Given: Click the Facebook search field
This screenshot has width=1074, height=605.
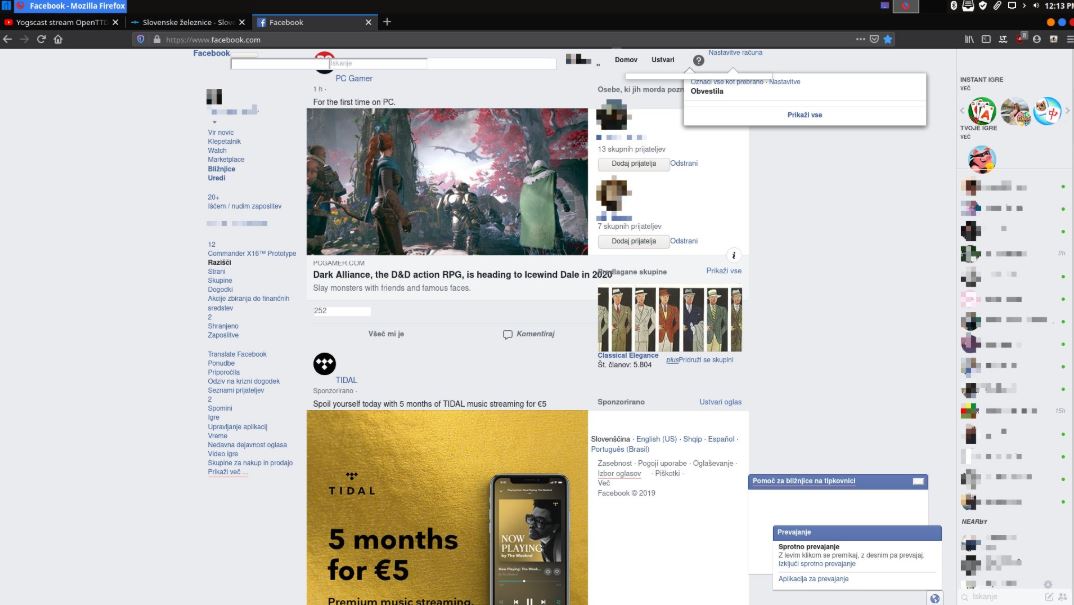Looking at the screenshot, I should point(393,64).
